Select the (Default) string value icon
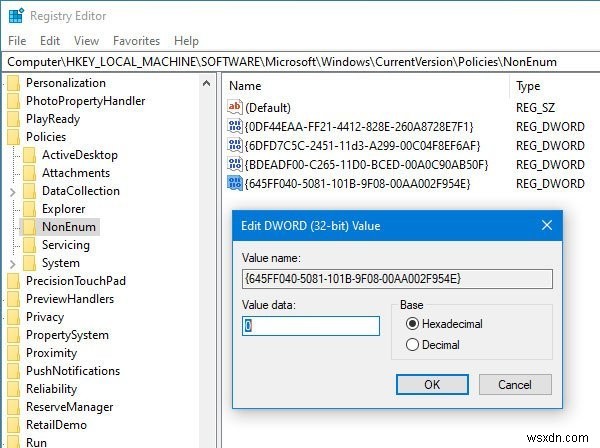Screen dimensions: 600x448 [234, 107]
